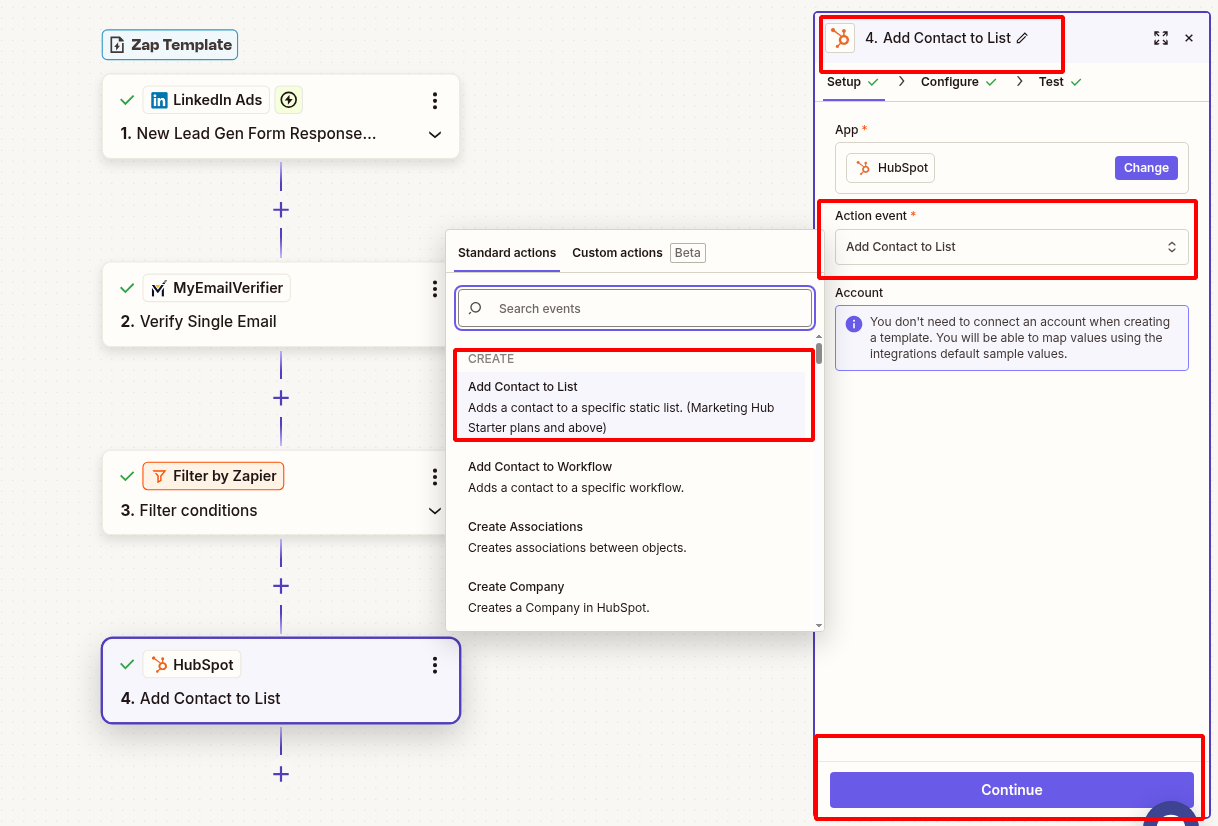Click the plus icon below the HubSpot step
Screen dimensions: 1218x826
[x=281, y=774]
